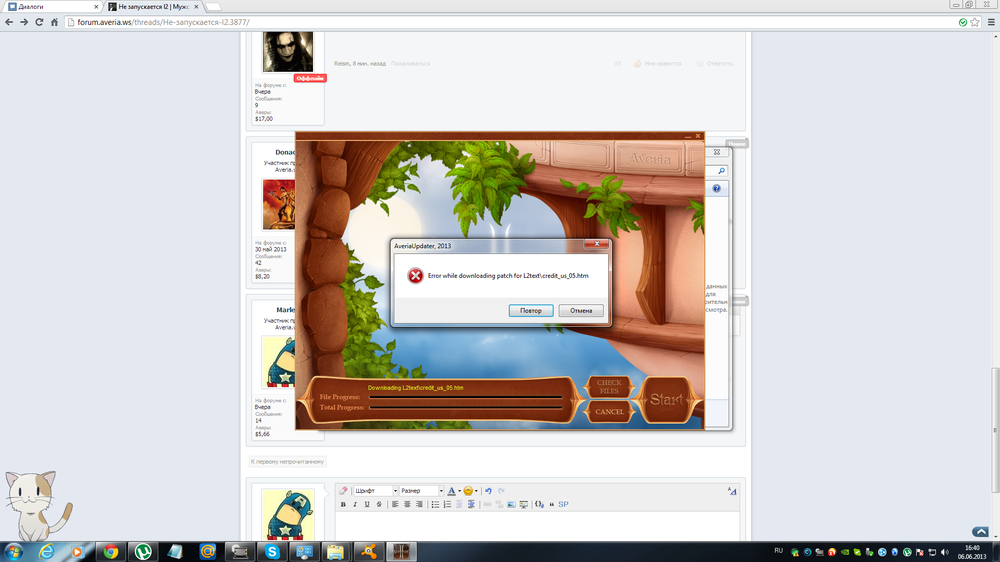Open uTorrent from the taskbar
1000x562 pixels.
coord(143,552)
